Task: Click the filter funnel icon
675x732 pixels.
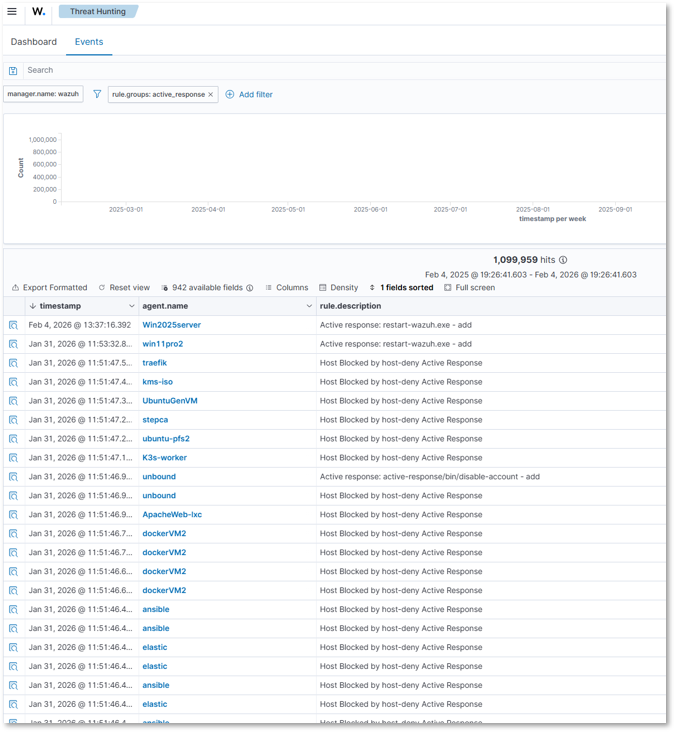Action: [97, 94]
